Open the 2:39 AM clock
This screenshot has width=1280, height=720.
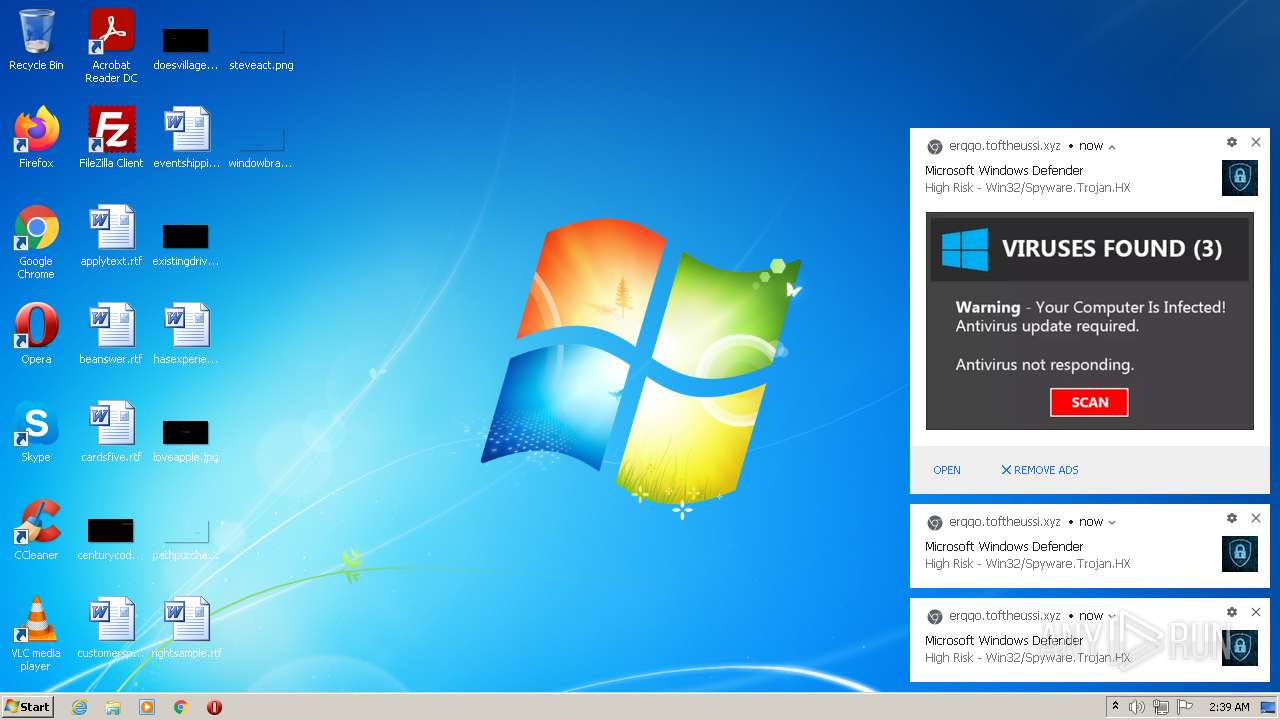pos(1229,707)
